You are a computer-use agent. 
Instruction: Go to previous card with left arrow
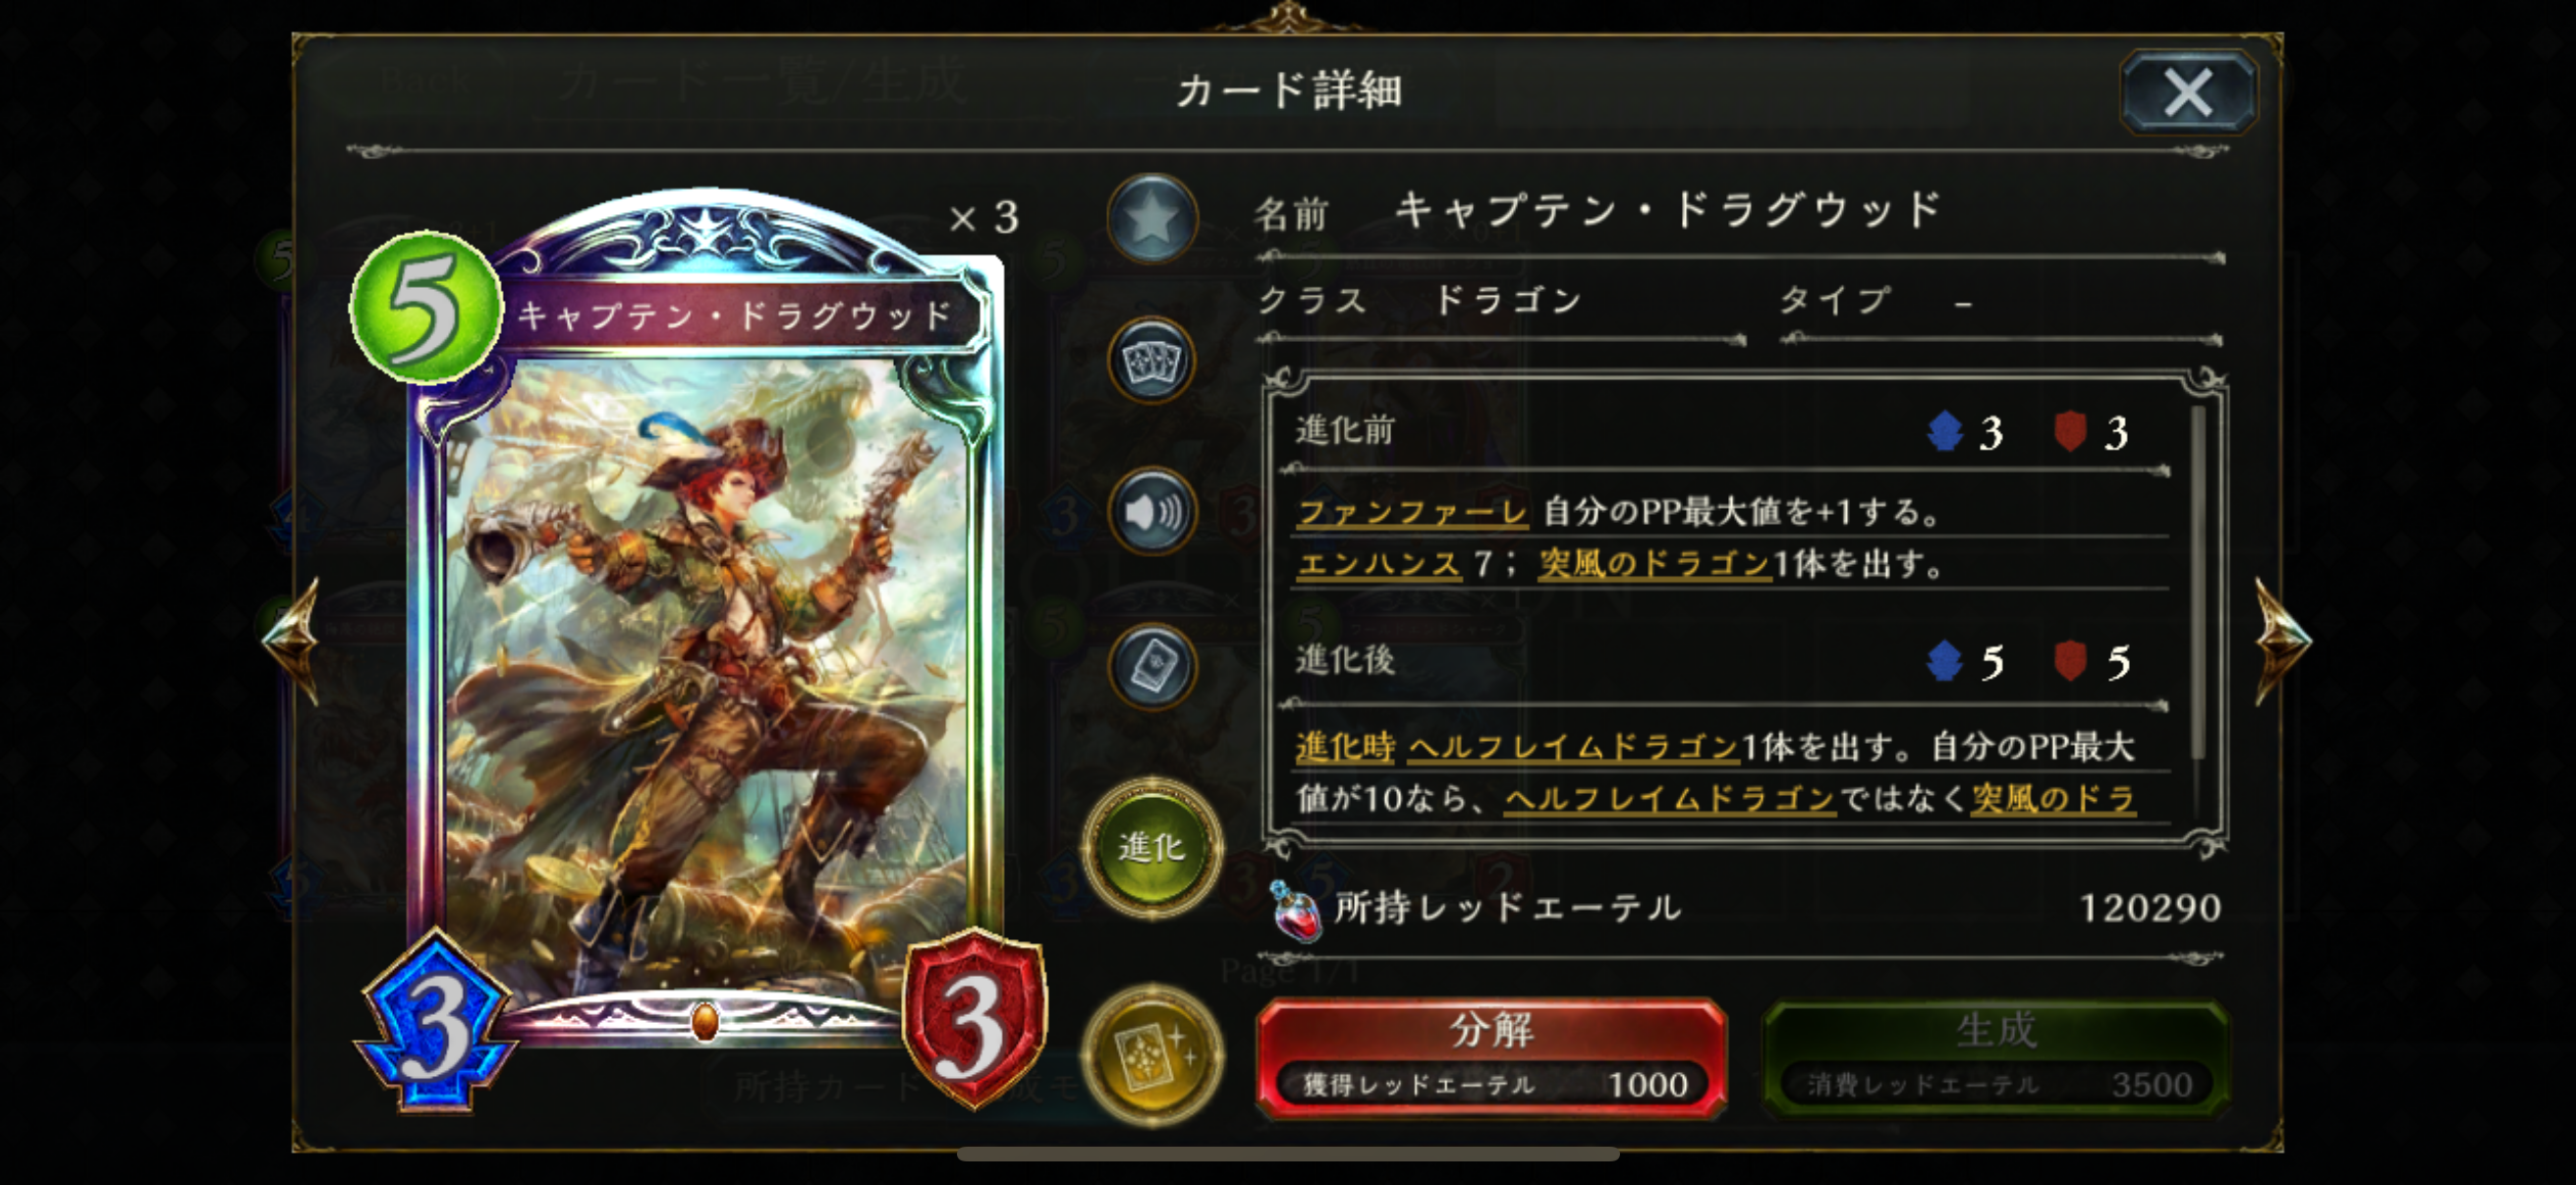click(x=291, y=641)
